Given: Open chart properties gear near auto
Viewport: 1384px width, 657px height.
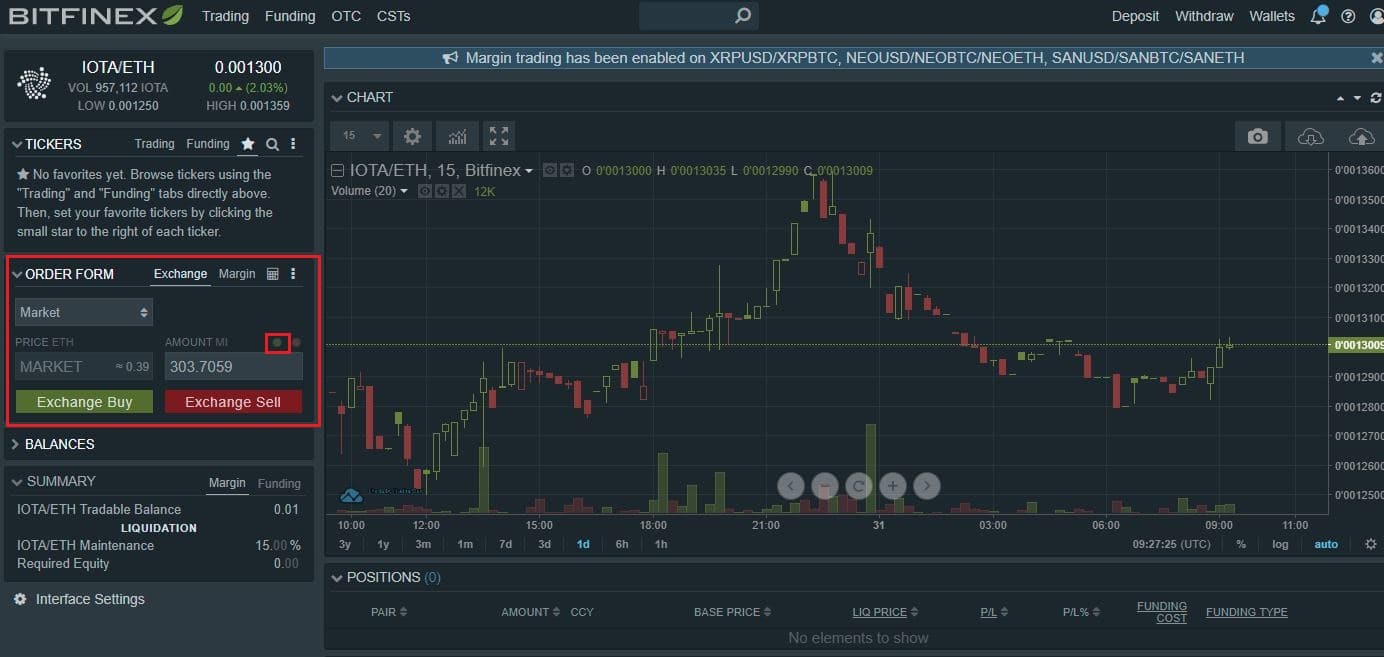Looking at the screenshot, I should pyautogui.click(x=1371, y=544).
